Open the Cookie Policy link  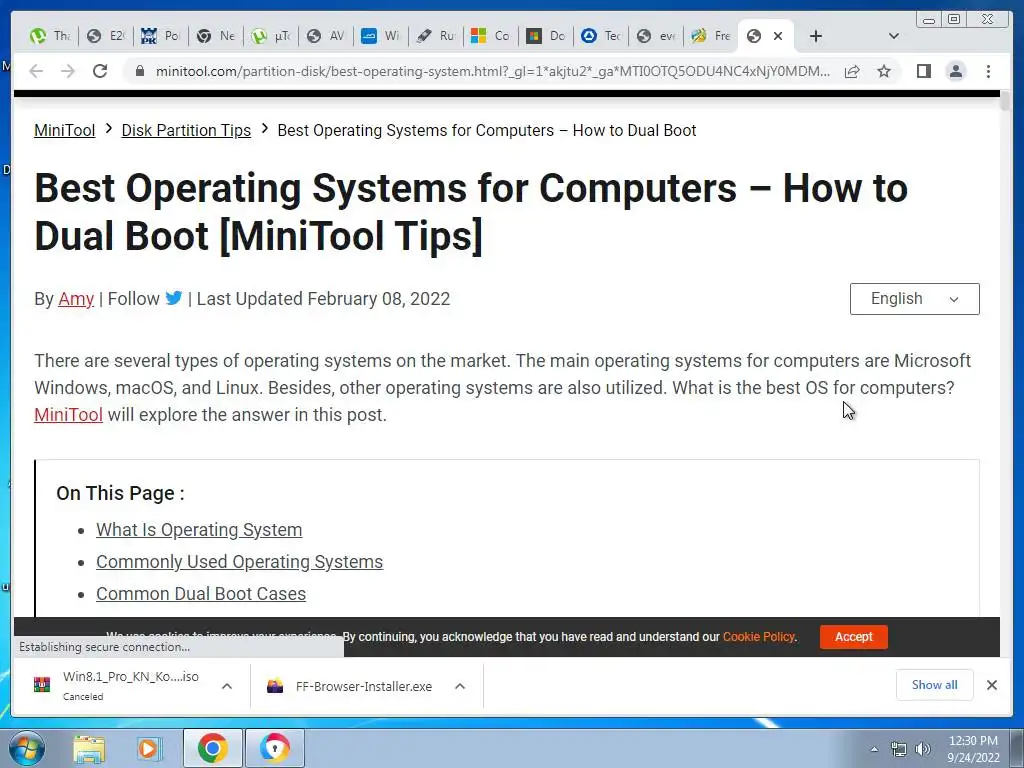point(759,637)
